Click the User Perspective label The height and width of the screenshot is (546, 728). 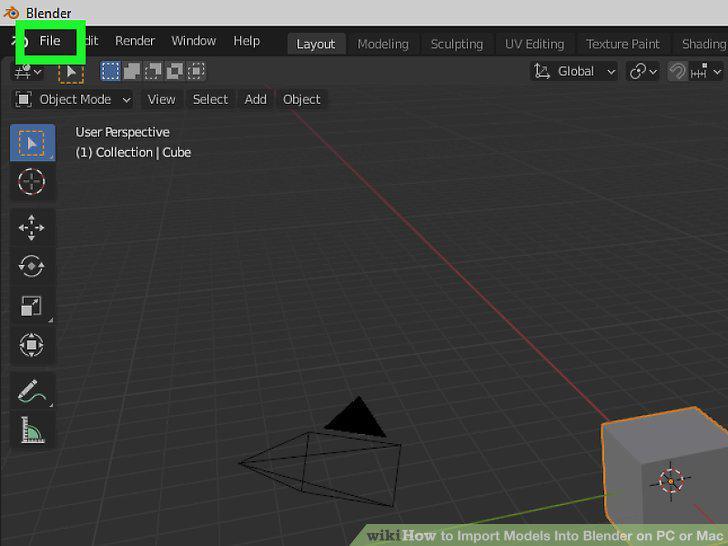pyautogui.click(x=122, y=132)
